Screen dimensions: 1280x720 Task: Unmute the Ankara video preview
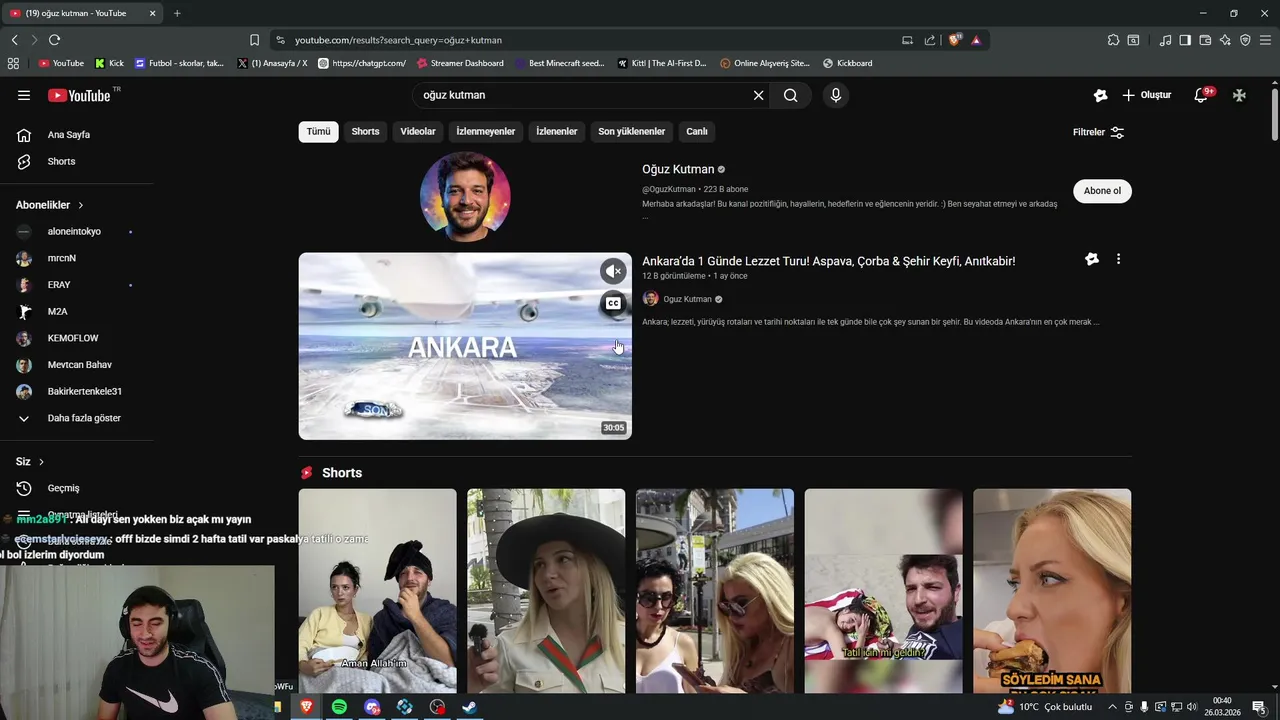coord(613,271)
